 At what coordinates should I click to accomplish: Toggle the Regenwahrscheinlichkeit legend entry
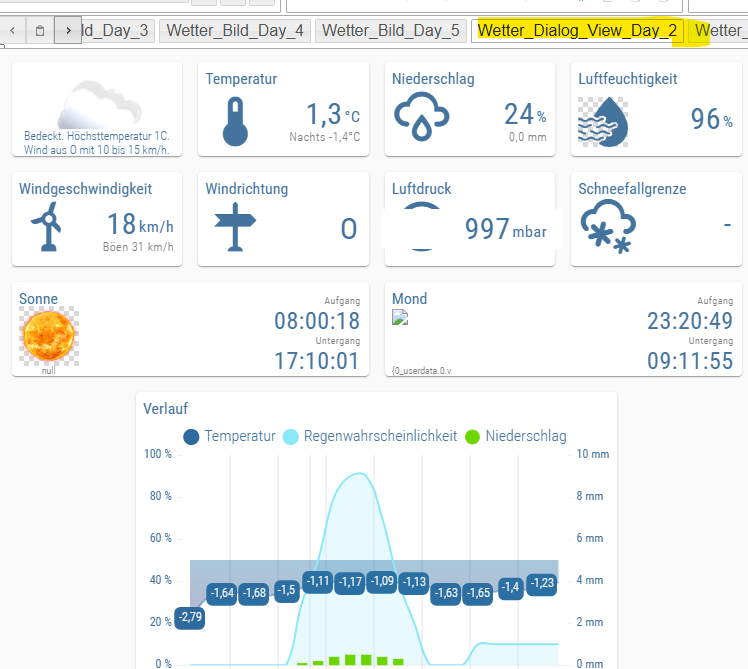coord(370,436)
